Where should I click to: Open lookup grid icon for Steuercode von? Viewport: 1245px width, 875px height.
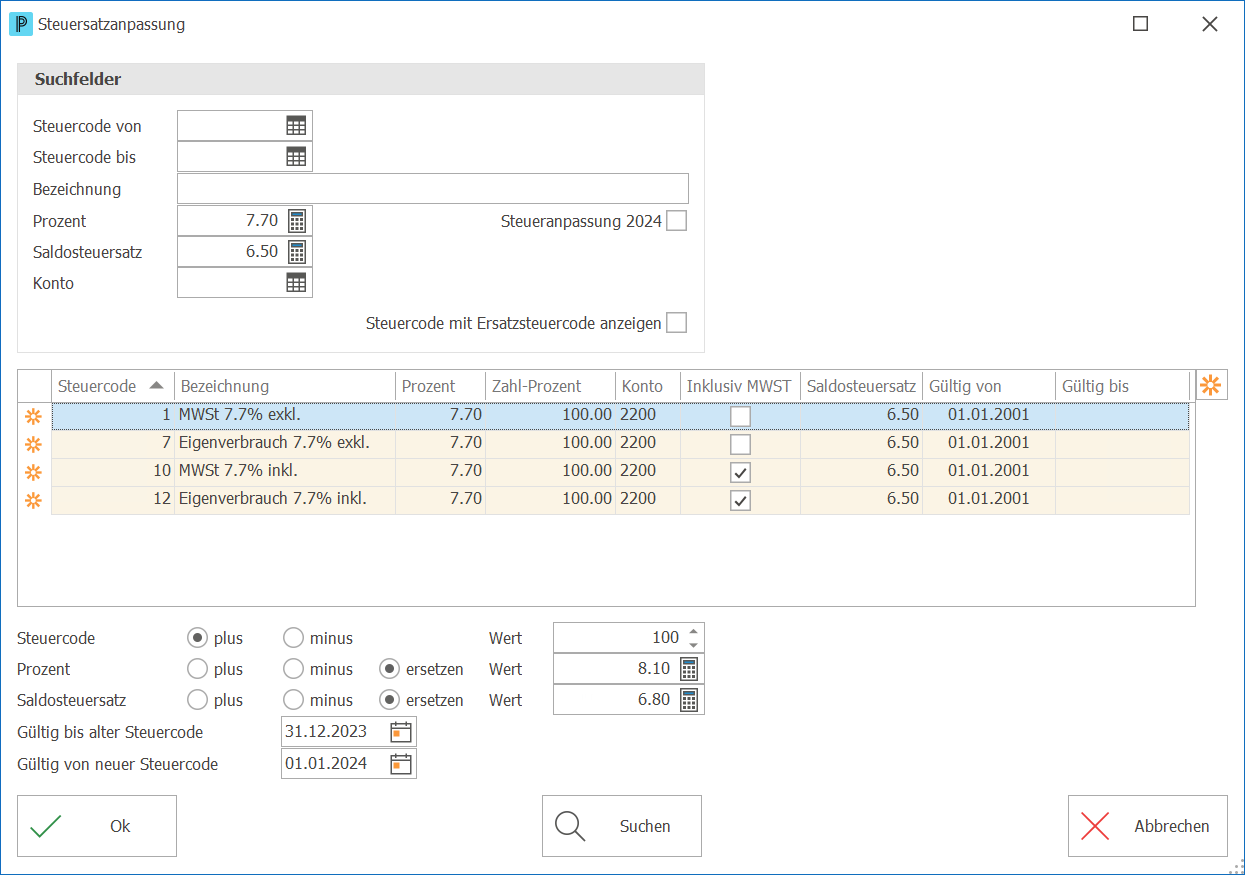click(x=296, y=126)
